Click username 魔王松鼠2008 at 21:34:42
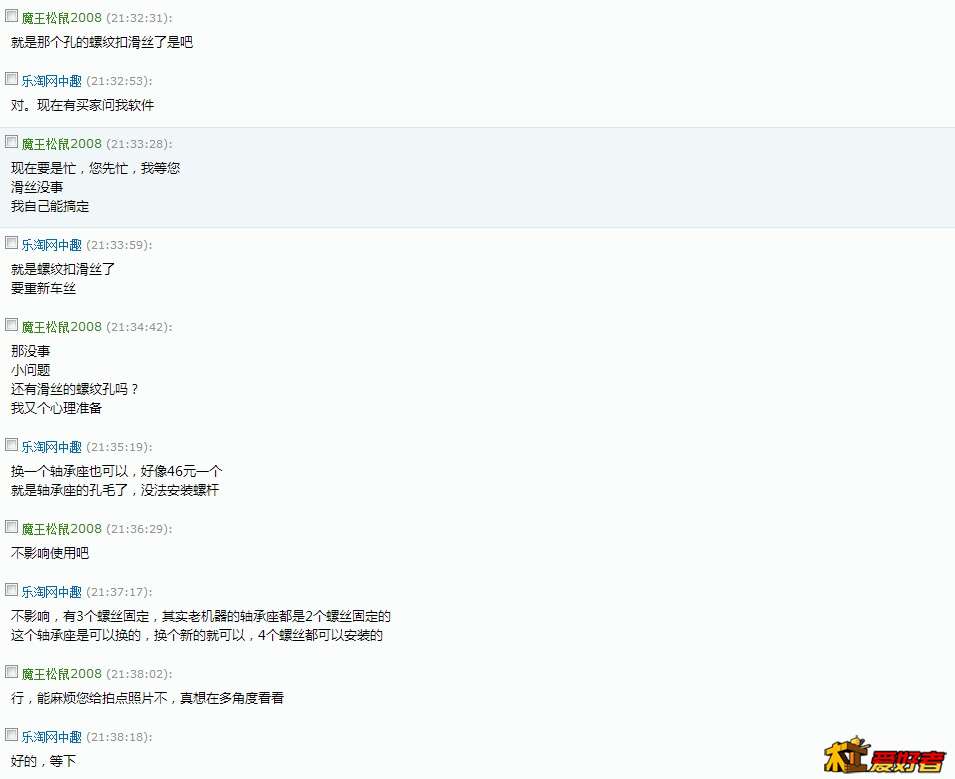This screenshot has width=955, height=779. (62, 327)
